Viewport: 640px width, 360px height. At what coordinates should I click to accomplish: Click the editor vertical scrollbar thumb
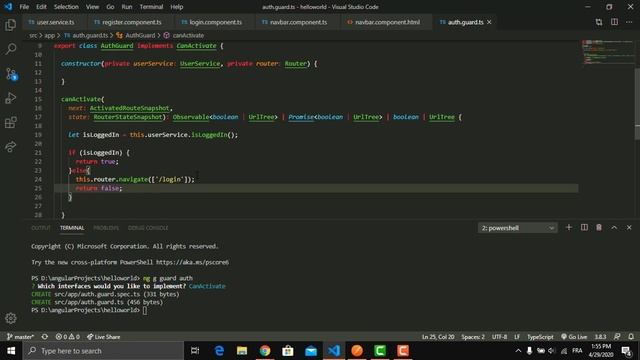(637, 104)
